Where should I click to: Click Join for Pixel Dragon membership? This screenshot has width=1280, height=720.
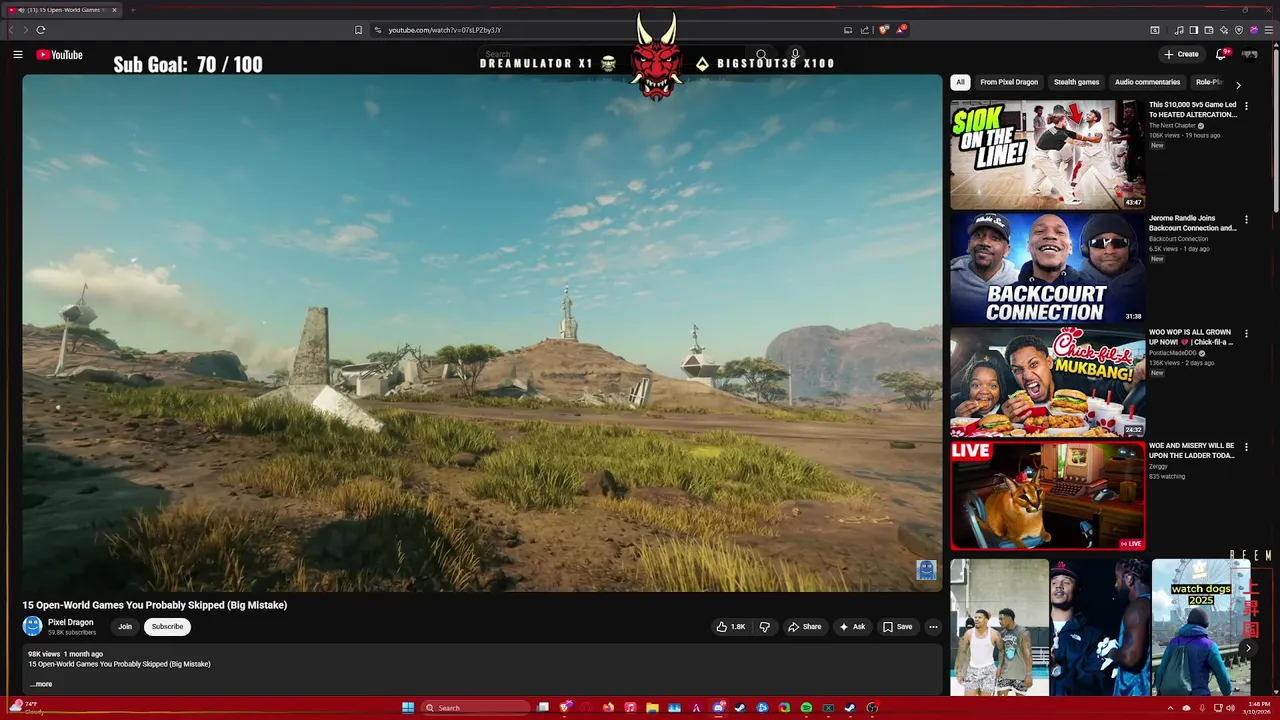pyautogui.click(x=125, y=627)
